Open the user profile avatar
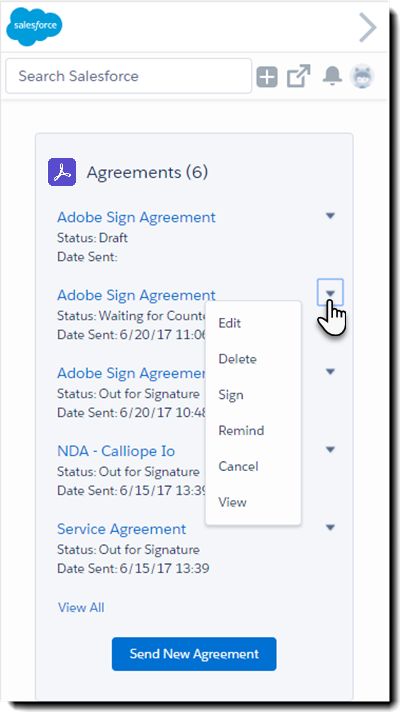The width and height of the screenshot is (400, 713). 362,76
